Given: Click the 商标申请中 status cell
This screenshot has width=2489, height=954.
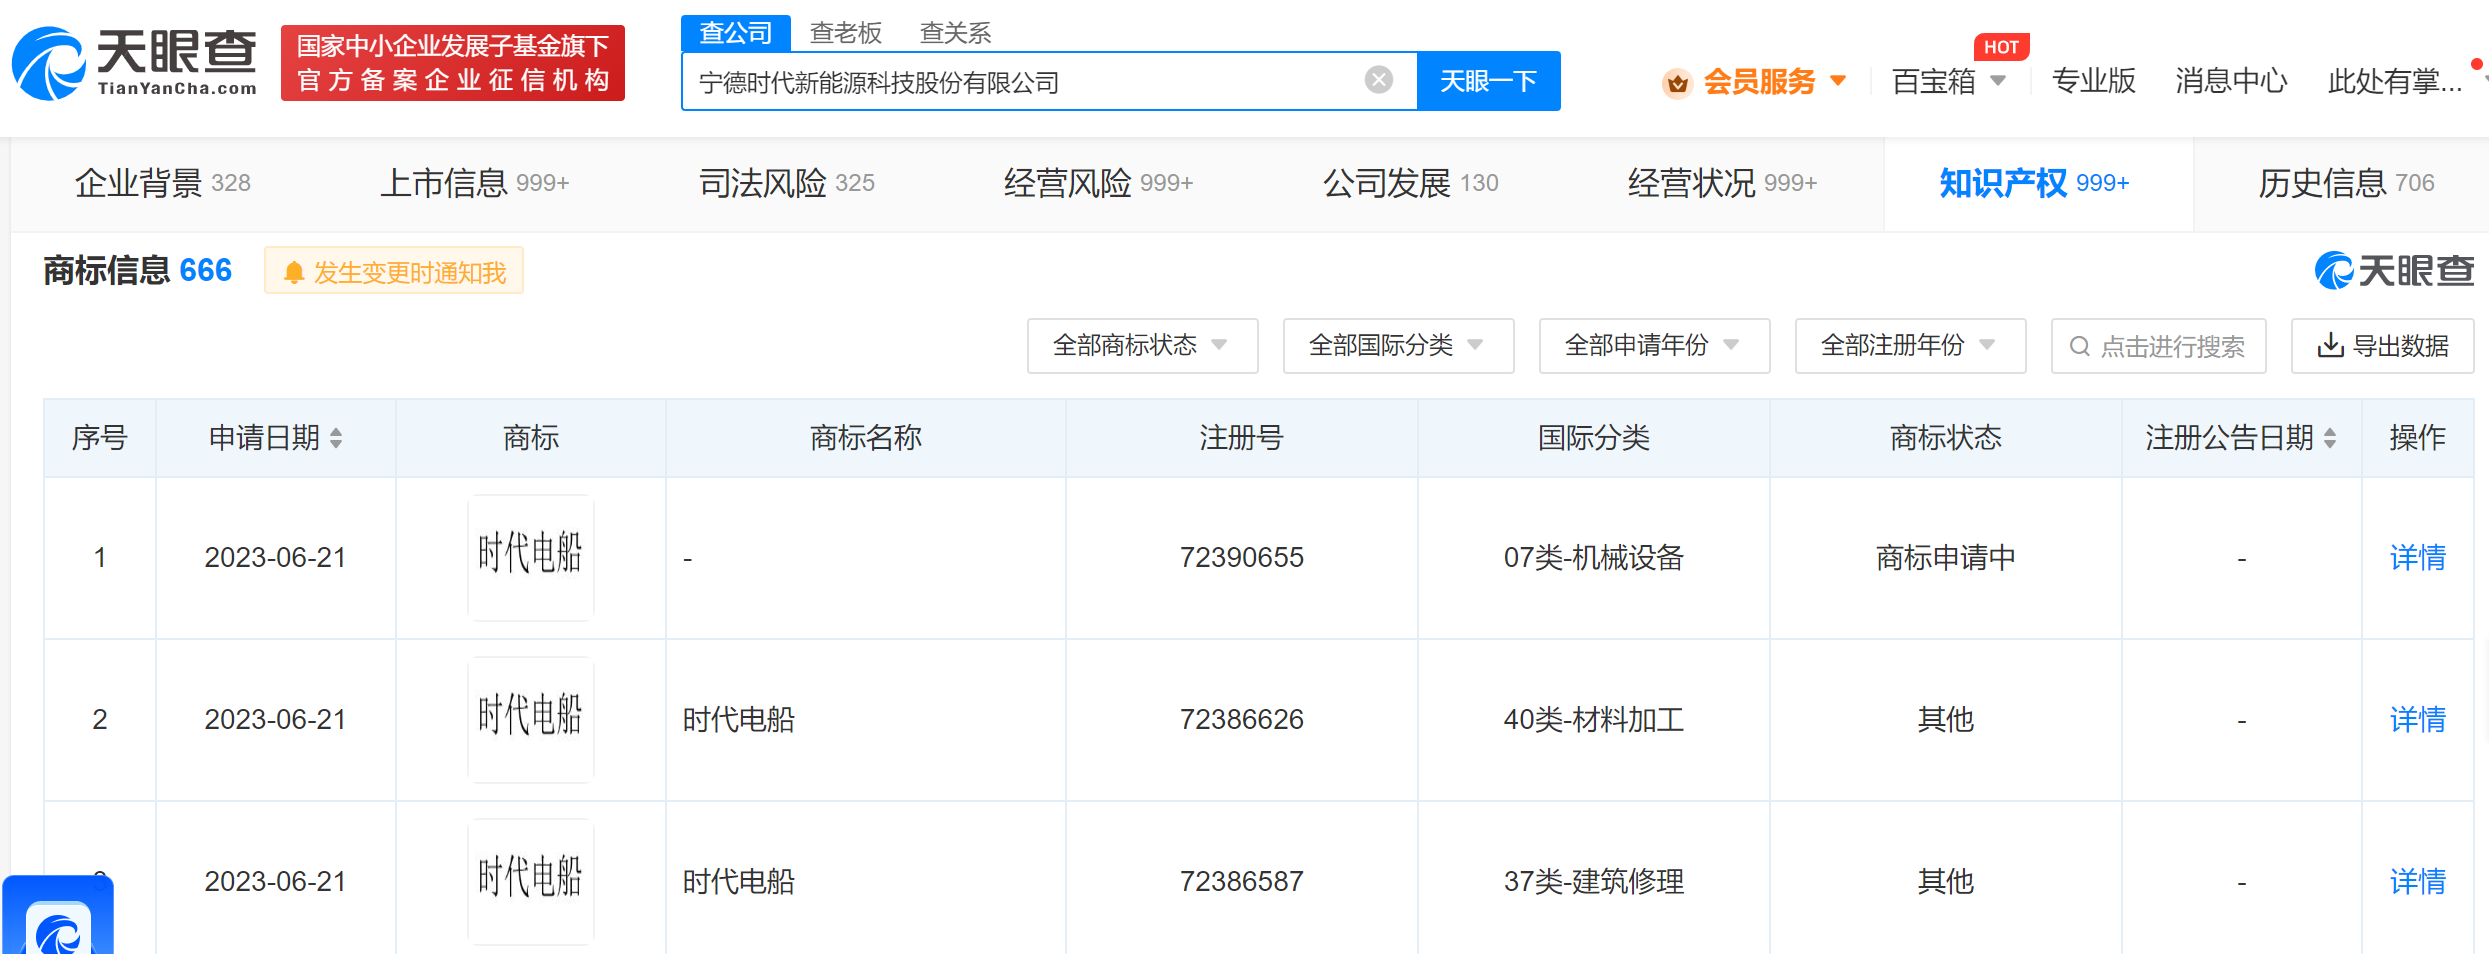Looking at the screenshot, I should point(1945,557).
